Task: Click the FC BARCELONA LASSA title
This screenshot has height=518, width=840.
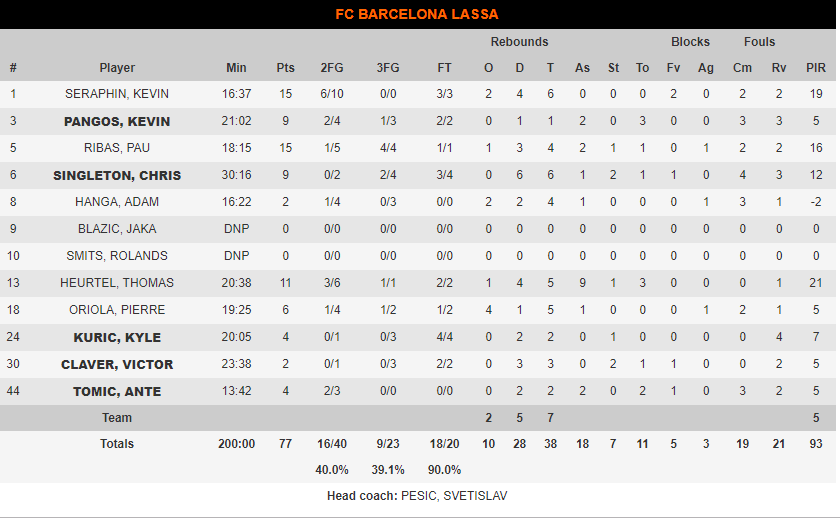Action: point(417,14)
